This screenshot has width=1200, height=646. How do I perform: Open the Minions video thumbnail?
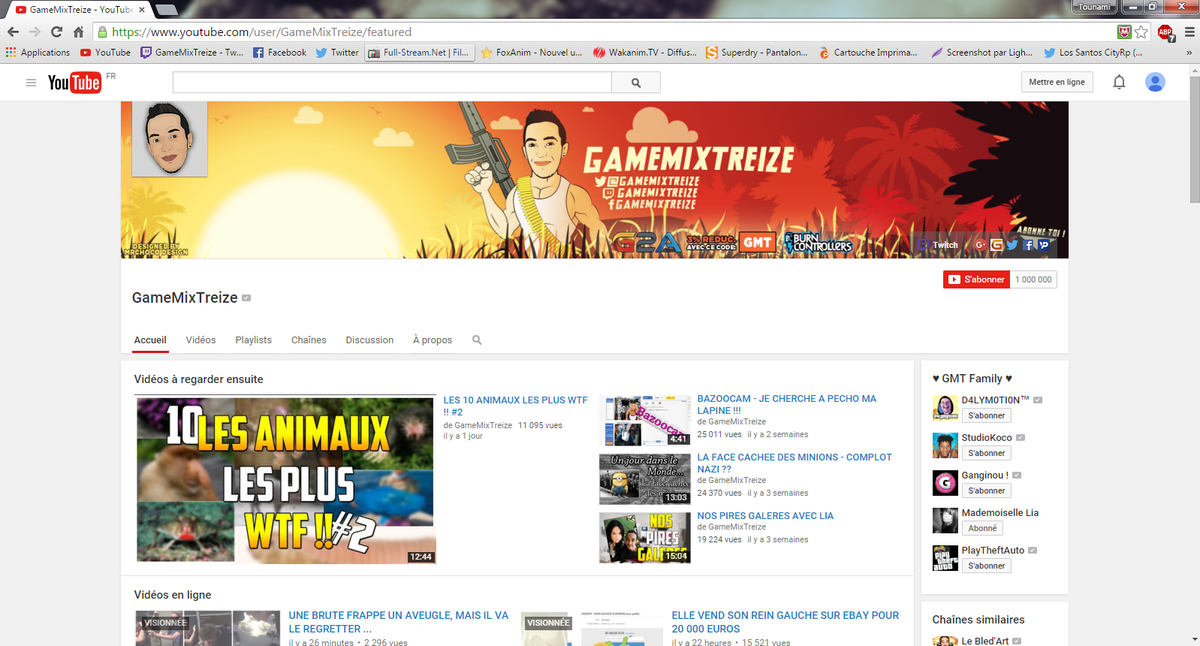[x=645, y=479]
